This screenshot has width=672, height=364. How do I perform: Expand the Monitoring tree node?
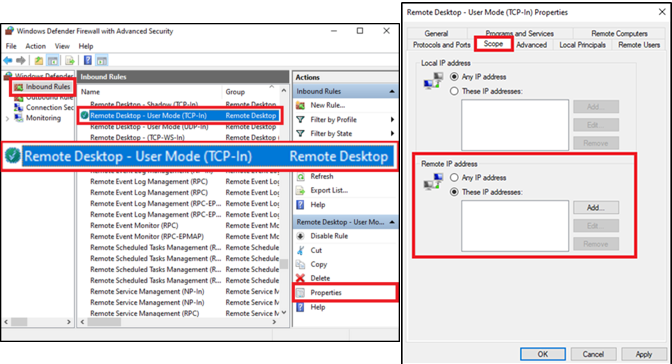[7, 118]
